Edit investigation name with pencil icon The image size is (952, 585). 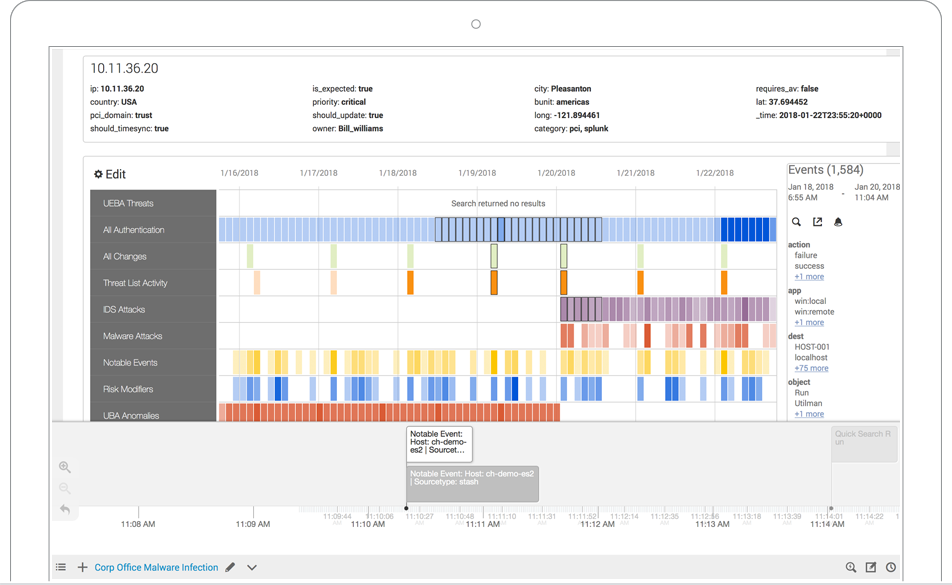coord(230,567)
